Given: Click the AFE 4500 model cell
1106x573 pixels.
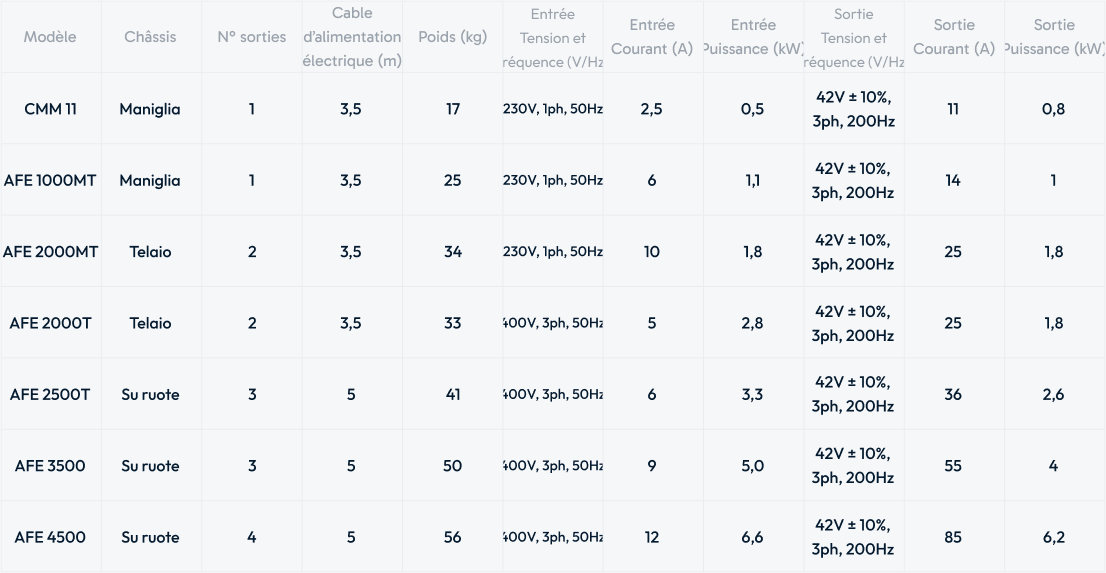Looking at the screenshot, I should coord(50,537).
